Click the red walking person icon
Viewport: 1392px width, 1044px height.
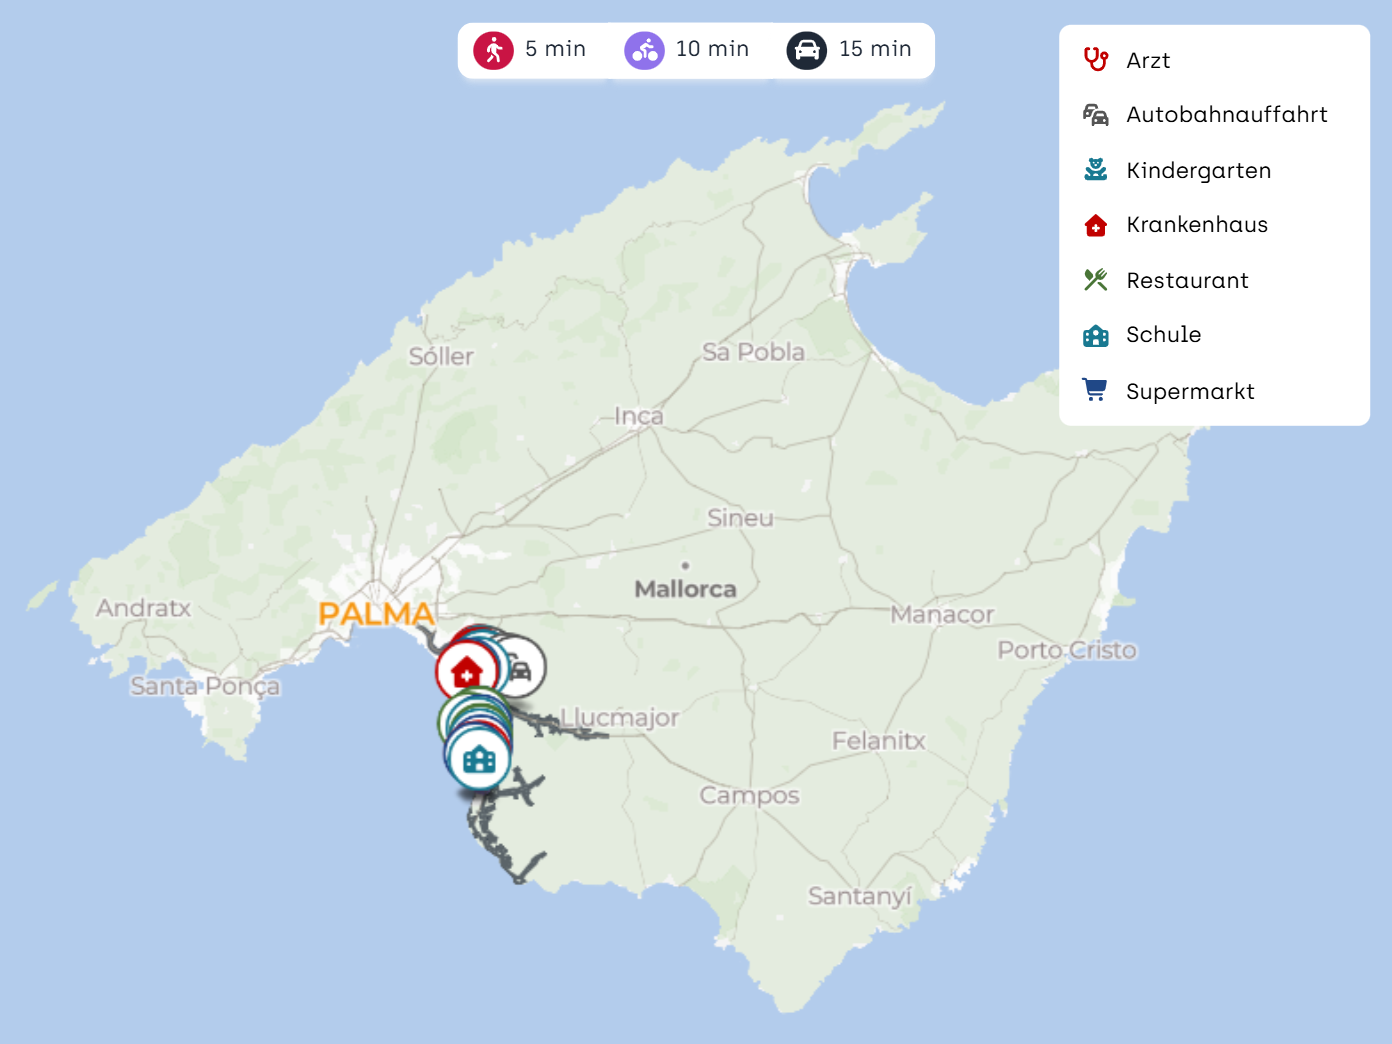pyautogui.click(x=493, y=50)
